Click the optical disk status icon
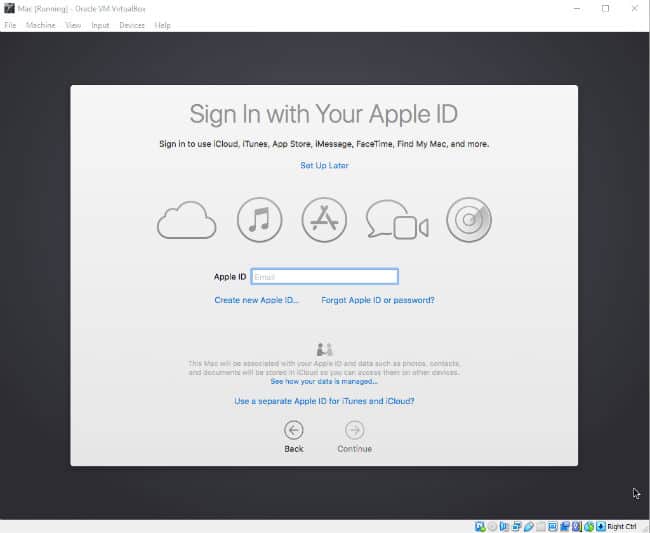This screenshot has width=650, height=533. coord(492,527)
